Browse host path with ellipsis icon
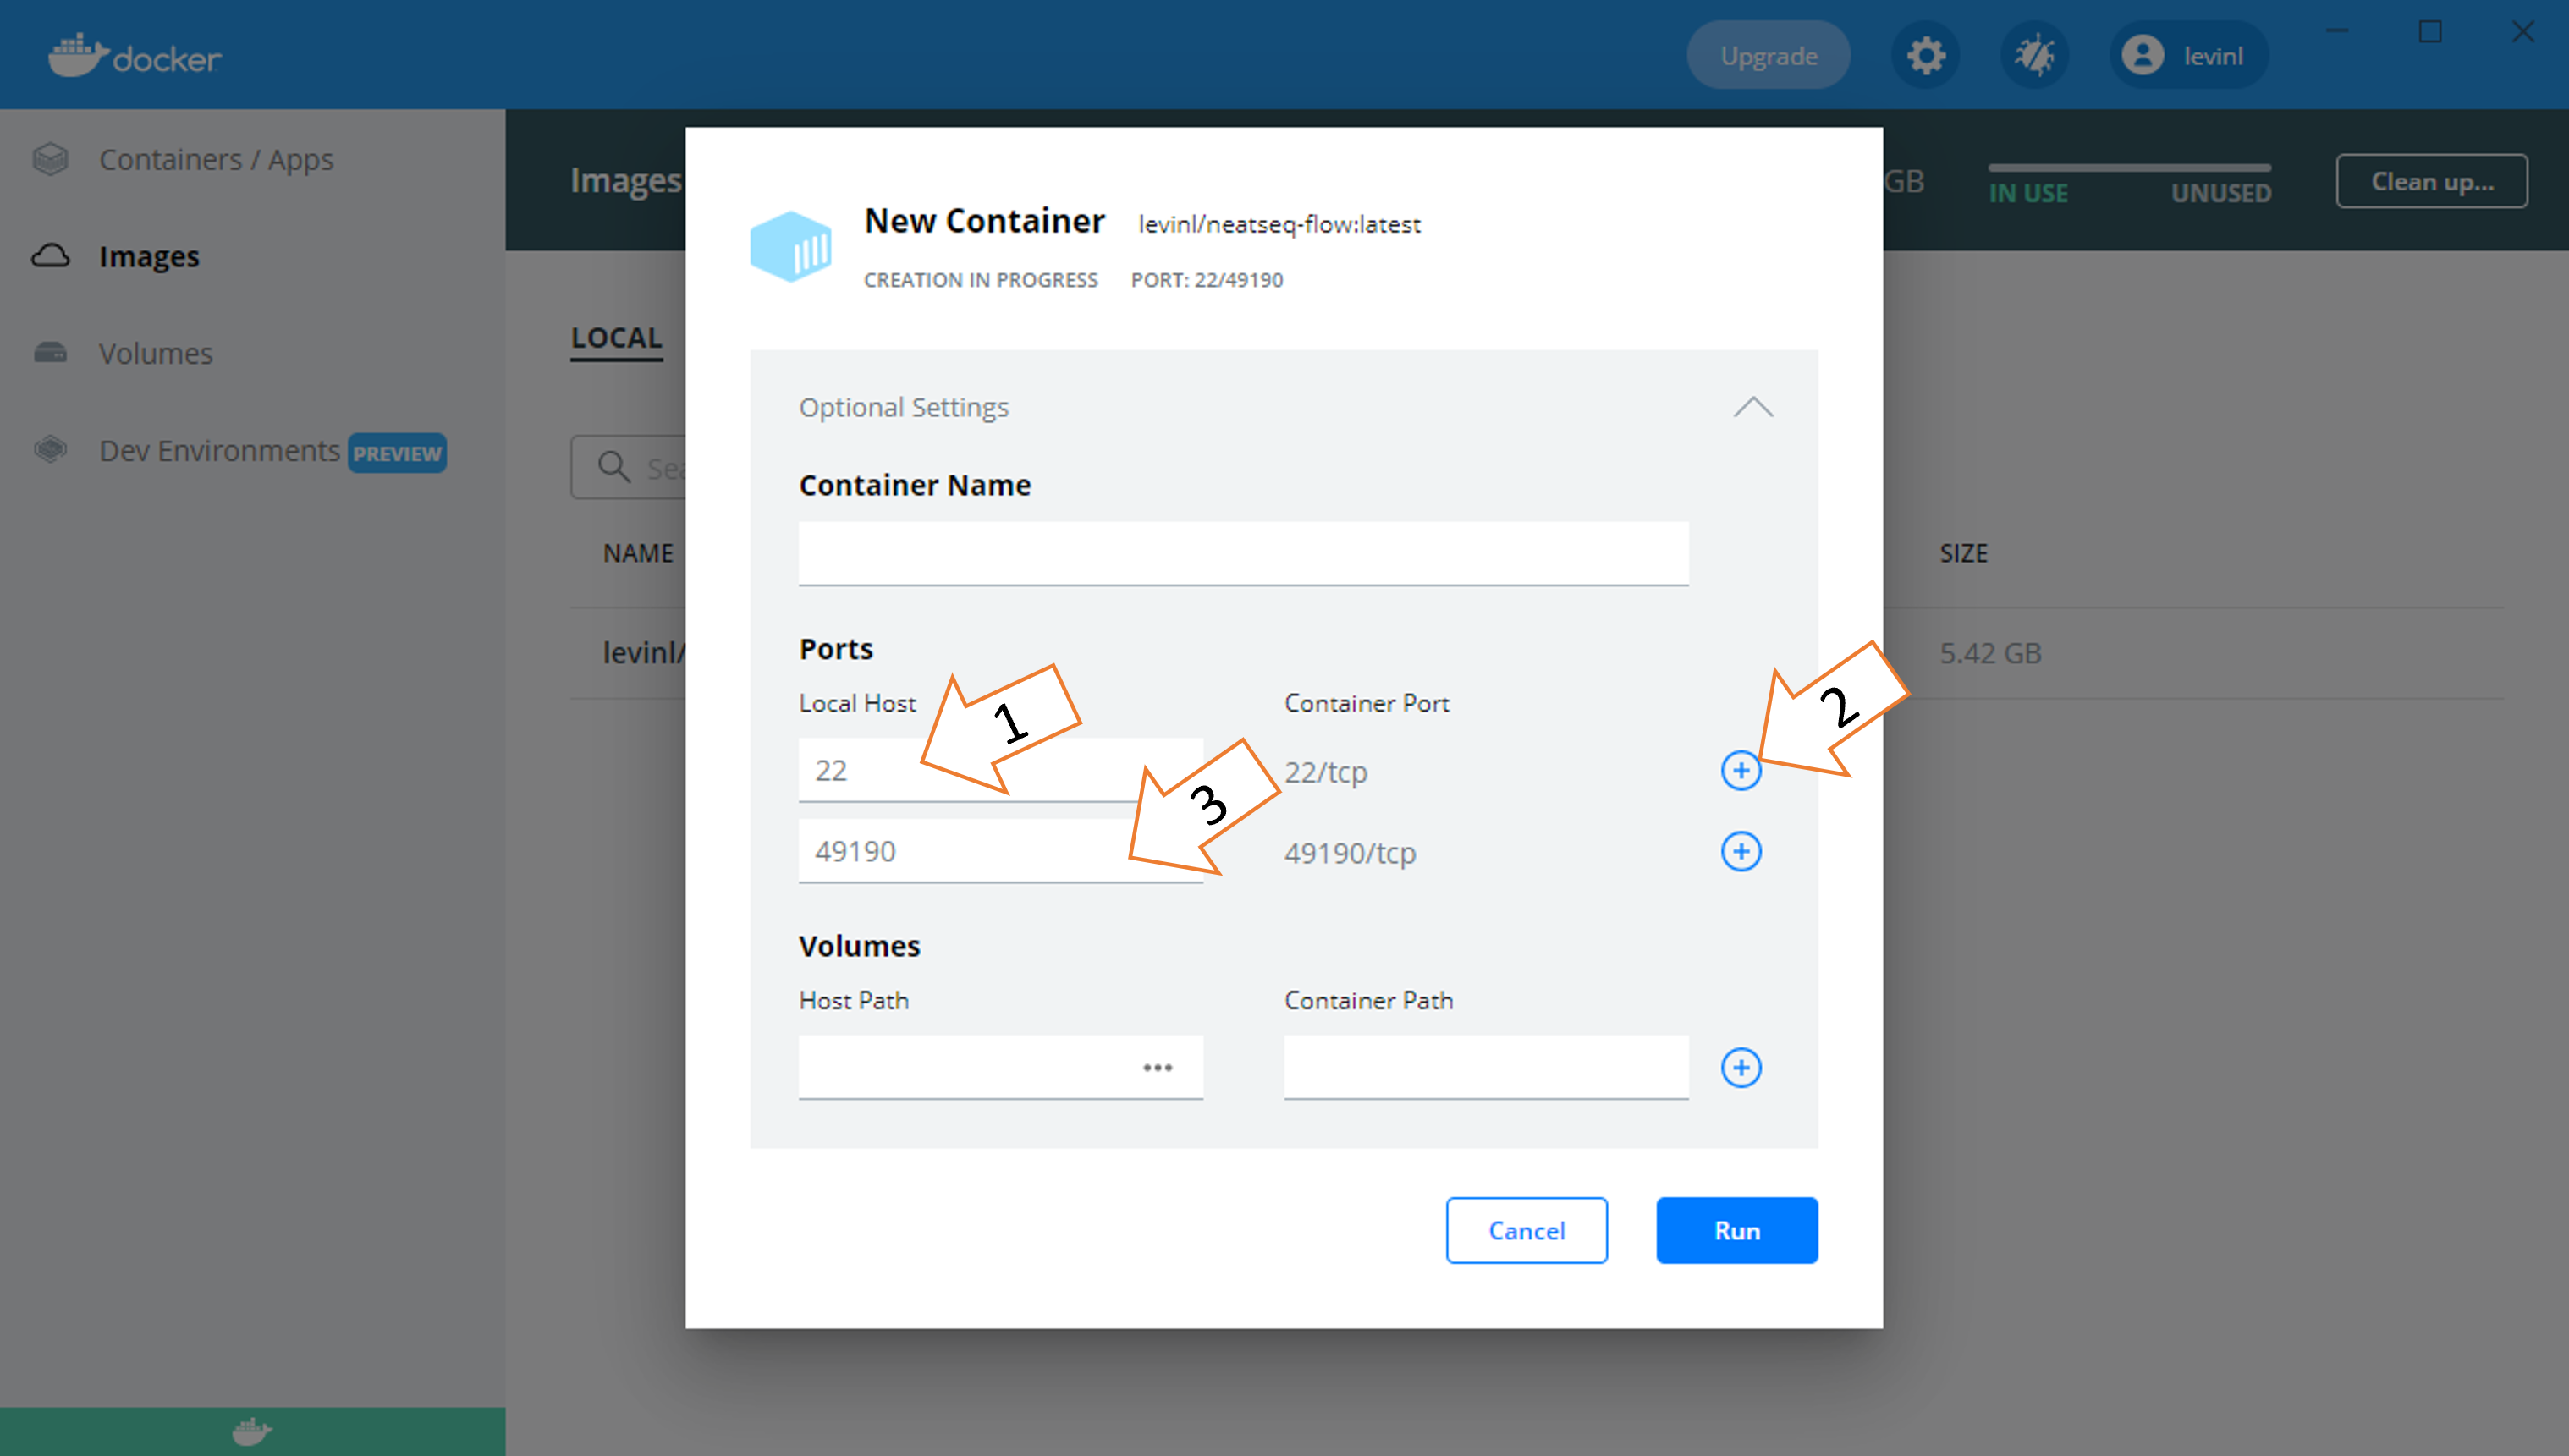 coord(1157,1068)
